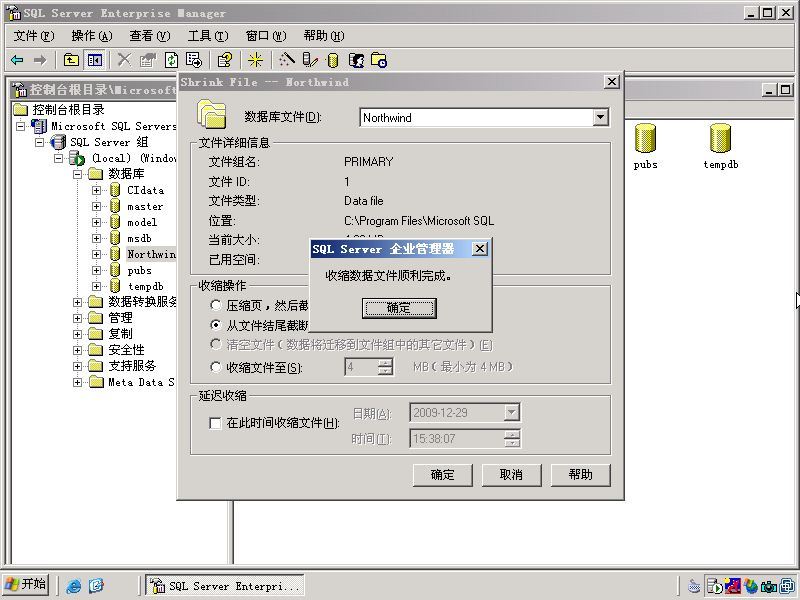This screenshot has height=600, width=800.
Task: Select the 从文件结尾截断 radio option
Action: [216, 324]
